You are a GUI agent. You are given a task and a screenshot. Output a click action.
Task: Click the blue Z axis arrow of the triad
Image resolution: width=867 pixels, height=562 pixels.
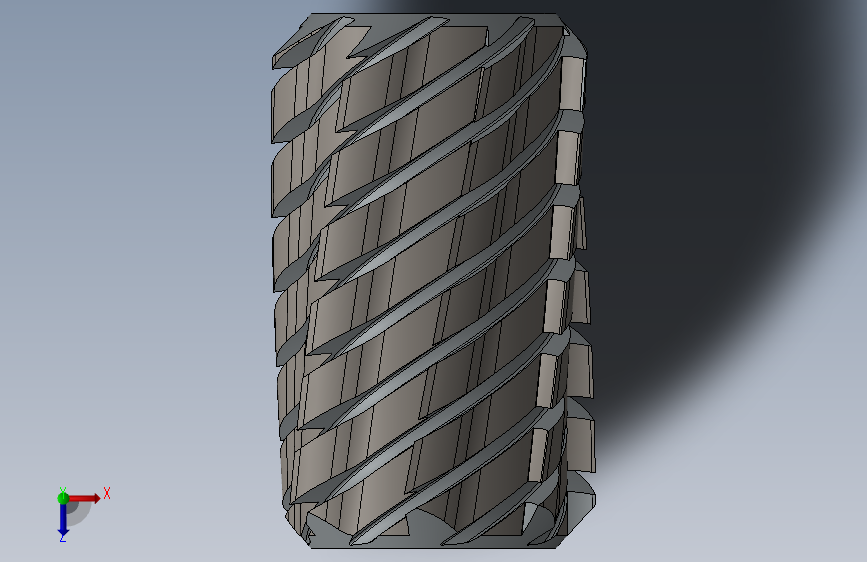tap(63, 520)
